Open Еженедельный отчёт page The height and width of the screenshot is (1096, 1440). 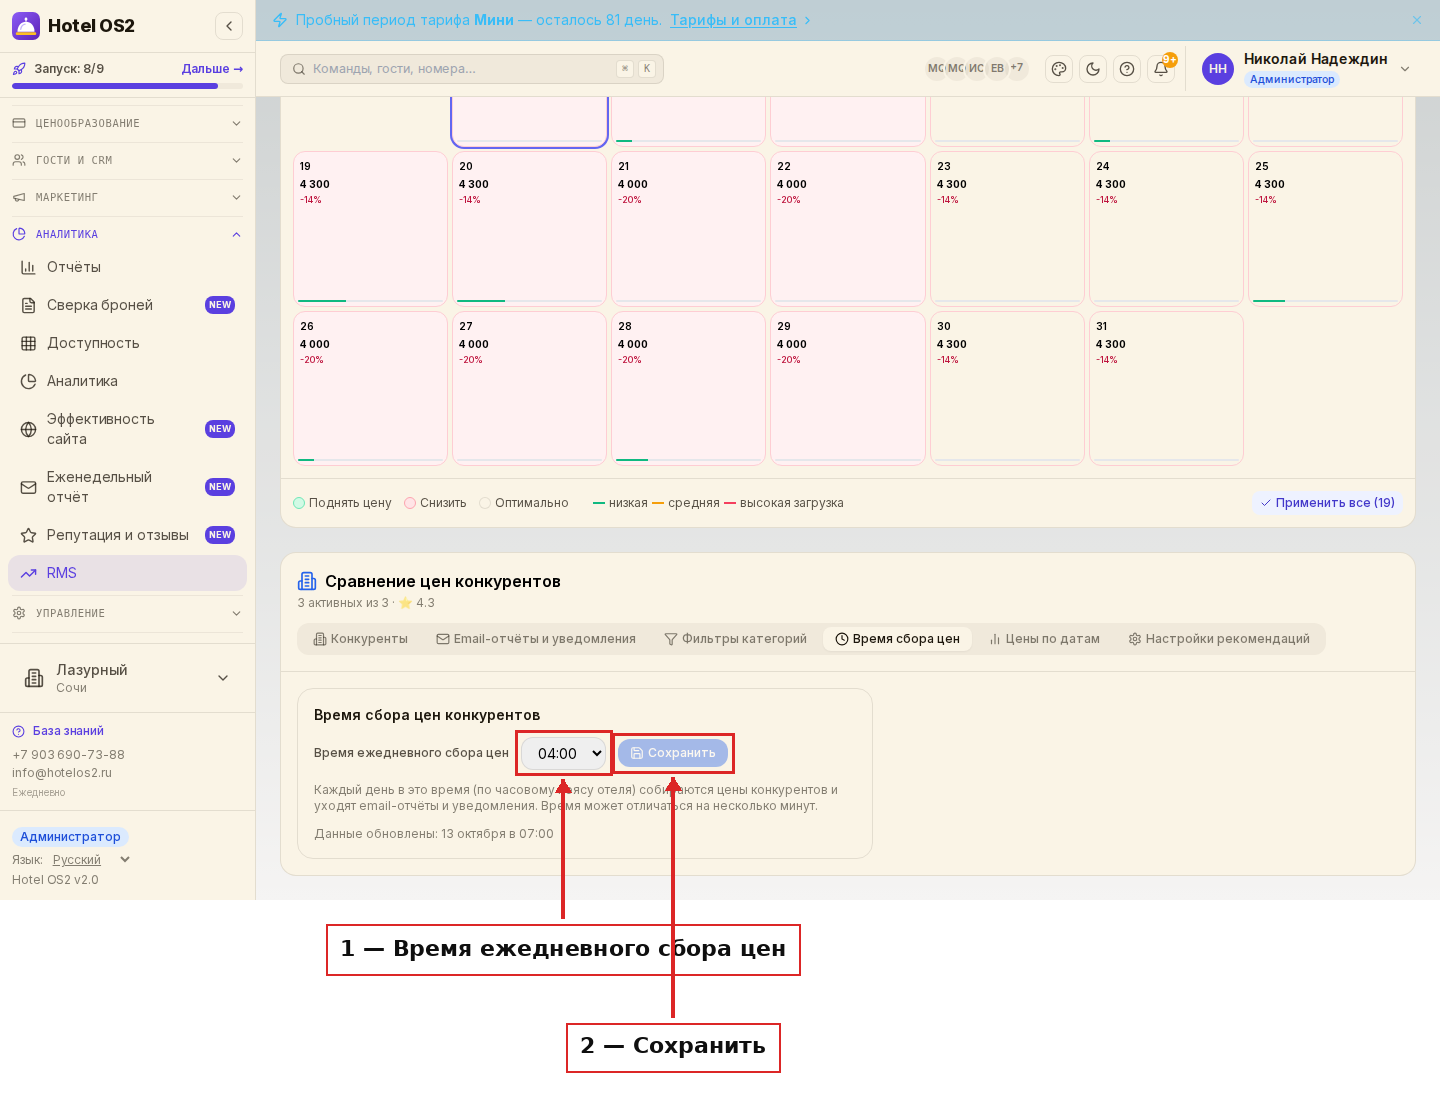pos(127,487)
